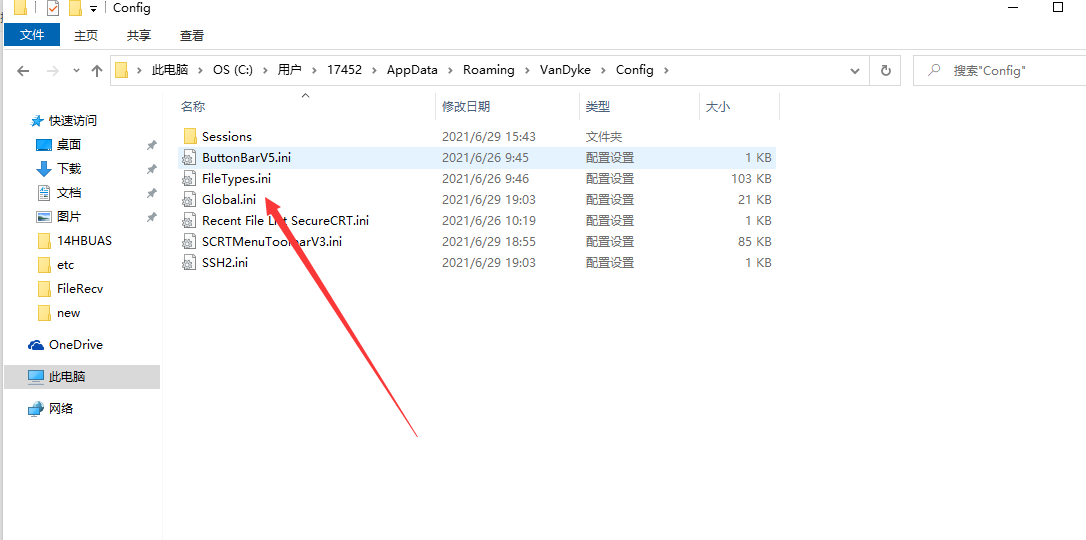Click Roaming in the address bar
The image size is (1086, 540).
(489, 70)
